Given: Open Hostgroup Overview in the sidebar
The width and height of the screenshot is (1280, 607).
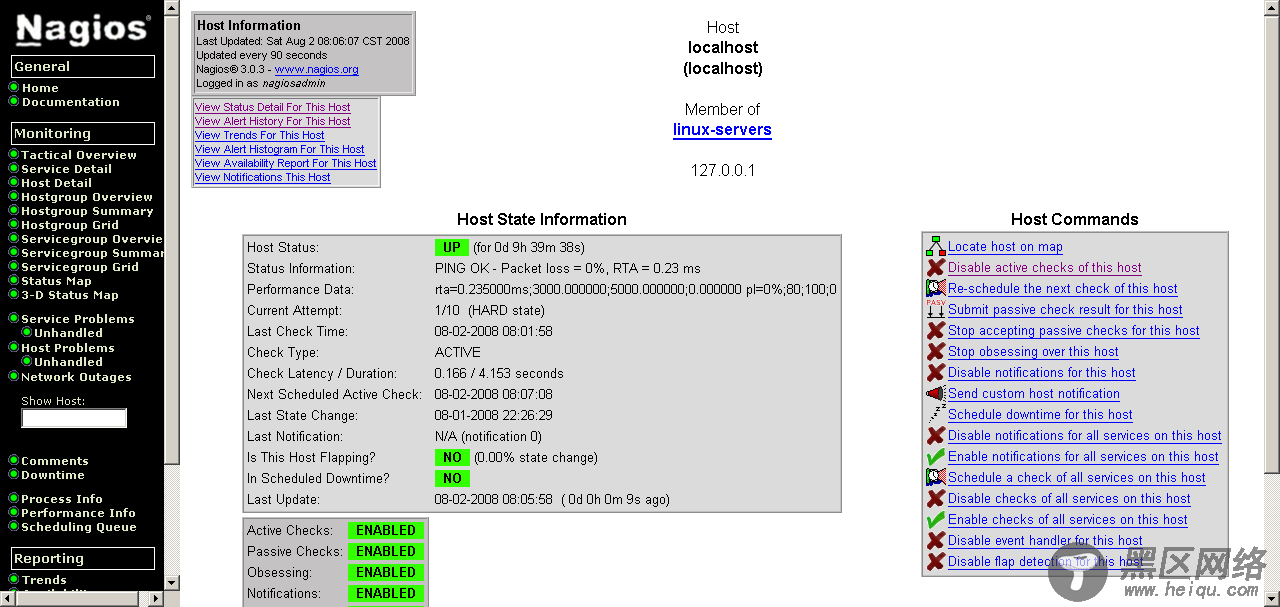Looking at the screenshot, I should click(87, 197).
